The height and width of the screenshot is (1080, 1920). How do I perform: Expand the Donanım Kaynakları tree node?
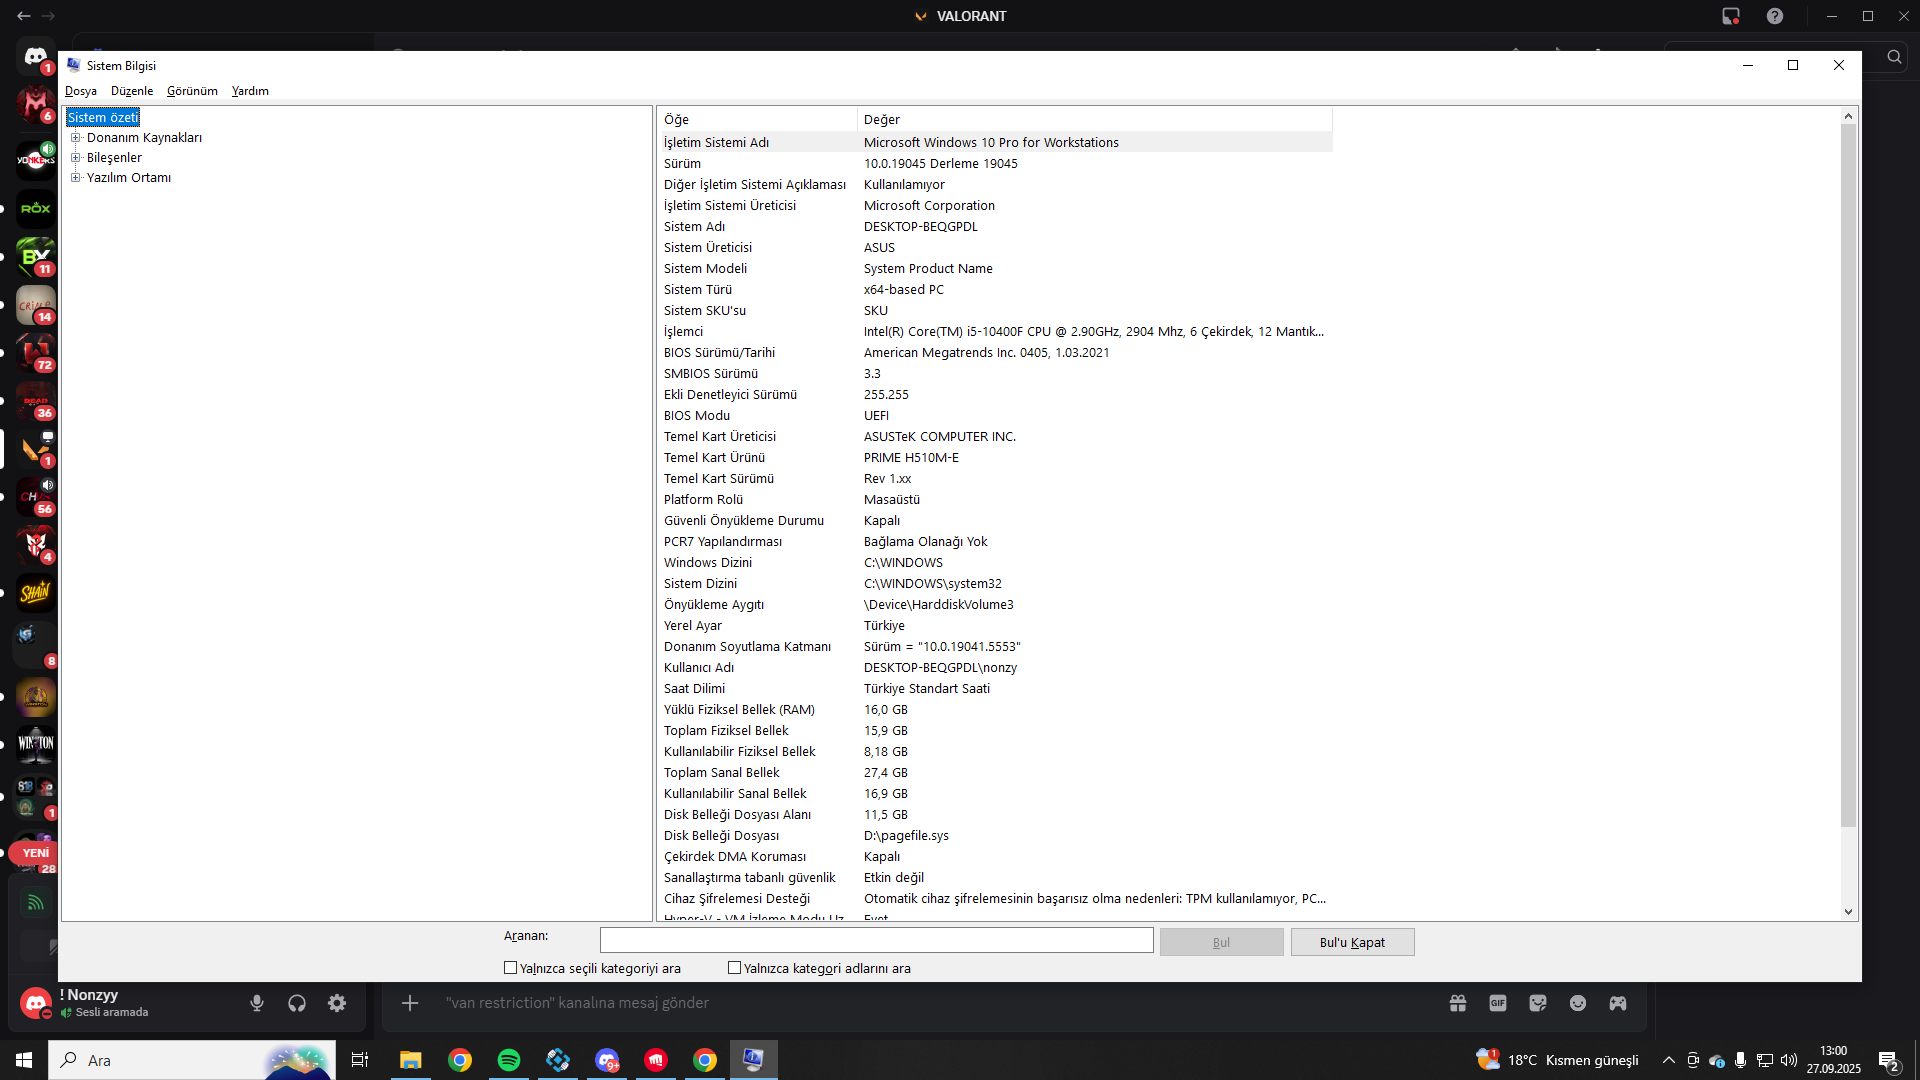click(76, 138)
